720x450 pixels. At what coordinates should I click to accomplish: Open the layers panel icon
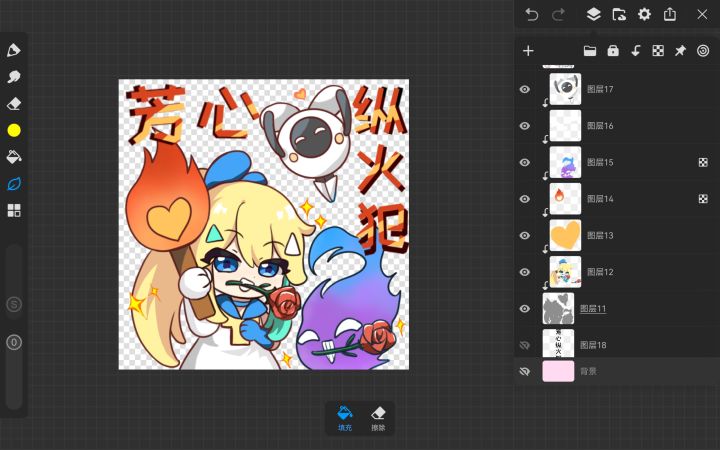point(594,15)
